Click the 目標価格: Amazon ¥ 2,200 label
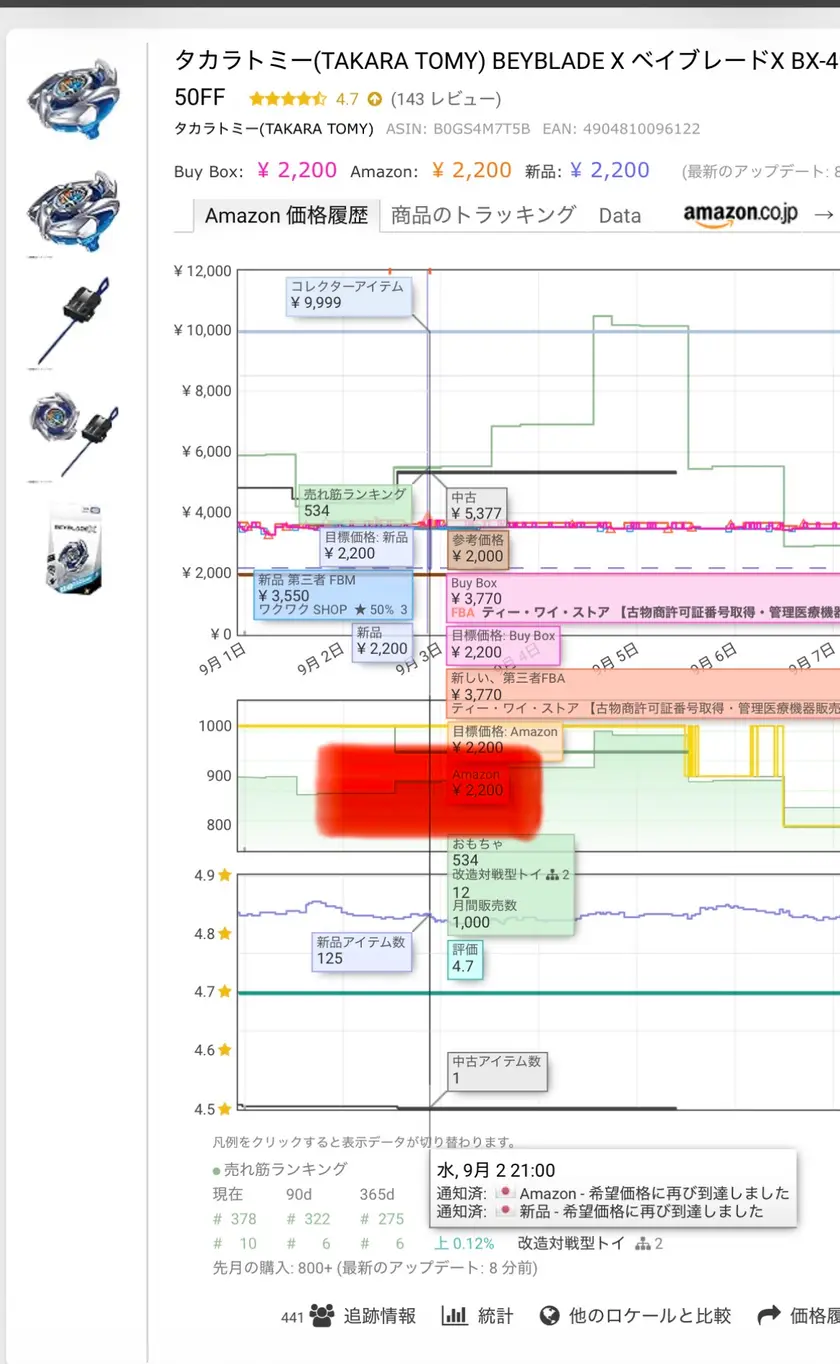This screenshot has width=840, height=1364. (x=504, y=740)
